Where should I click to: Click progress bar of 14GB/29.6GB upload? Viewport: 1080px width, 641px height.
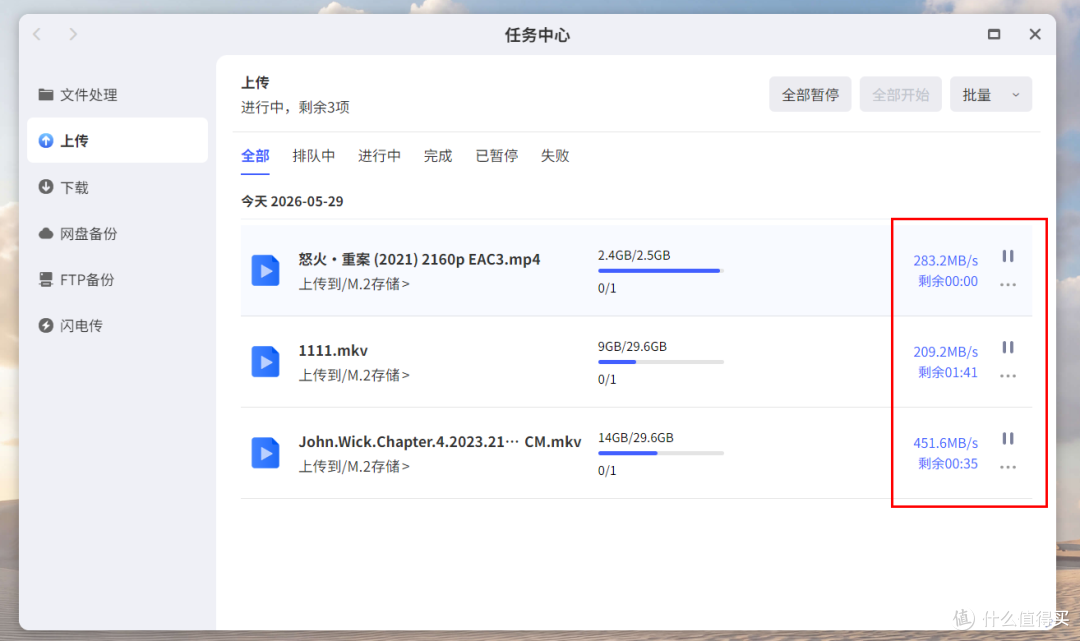pos(661,453)
